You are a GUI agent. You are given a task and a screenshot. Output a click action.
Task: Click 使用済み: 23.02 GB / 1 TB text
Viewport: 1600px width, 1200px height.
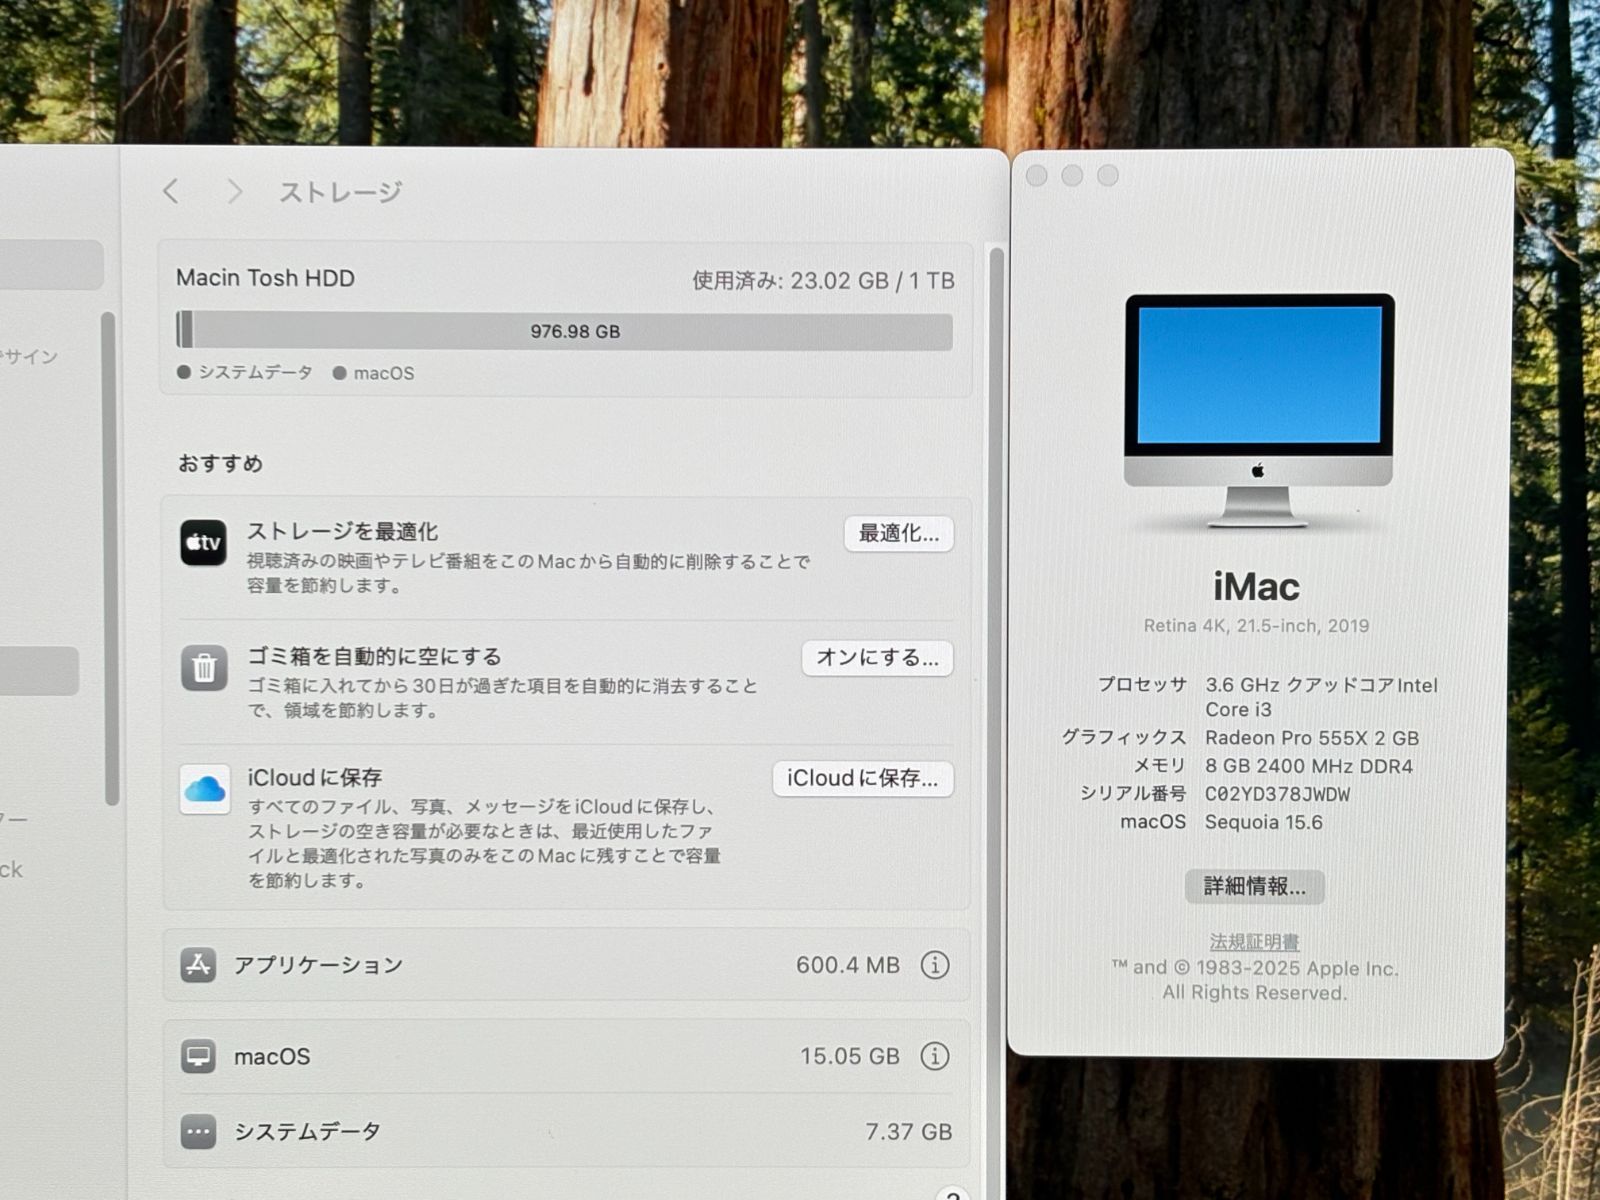[x=823, y=281]
